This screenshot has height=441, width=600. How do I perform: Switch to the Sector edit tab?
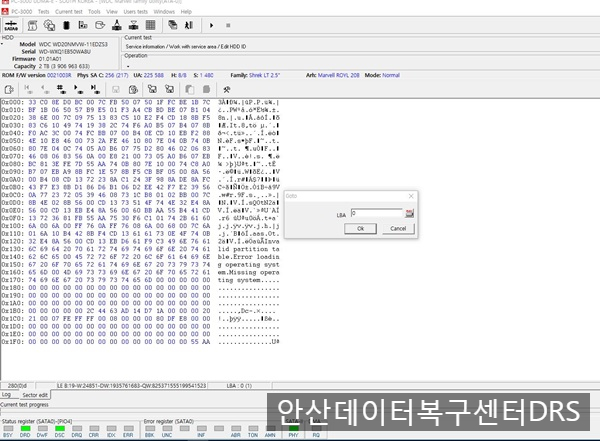[35, 395]
